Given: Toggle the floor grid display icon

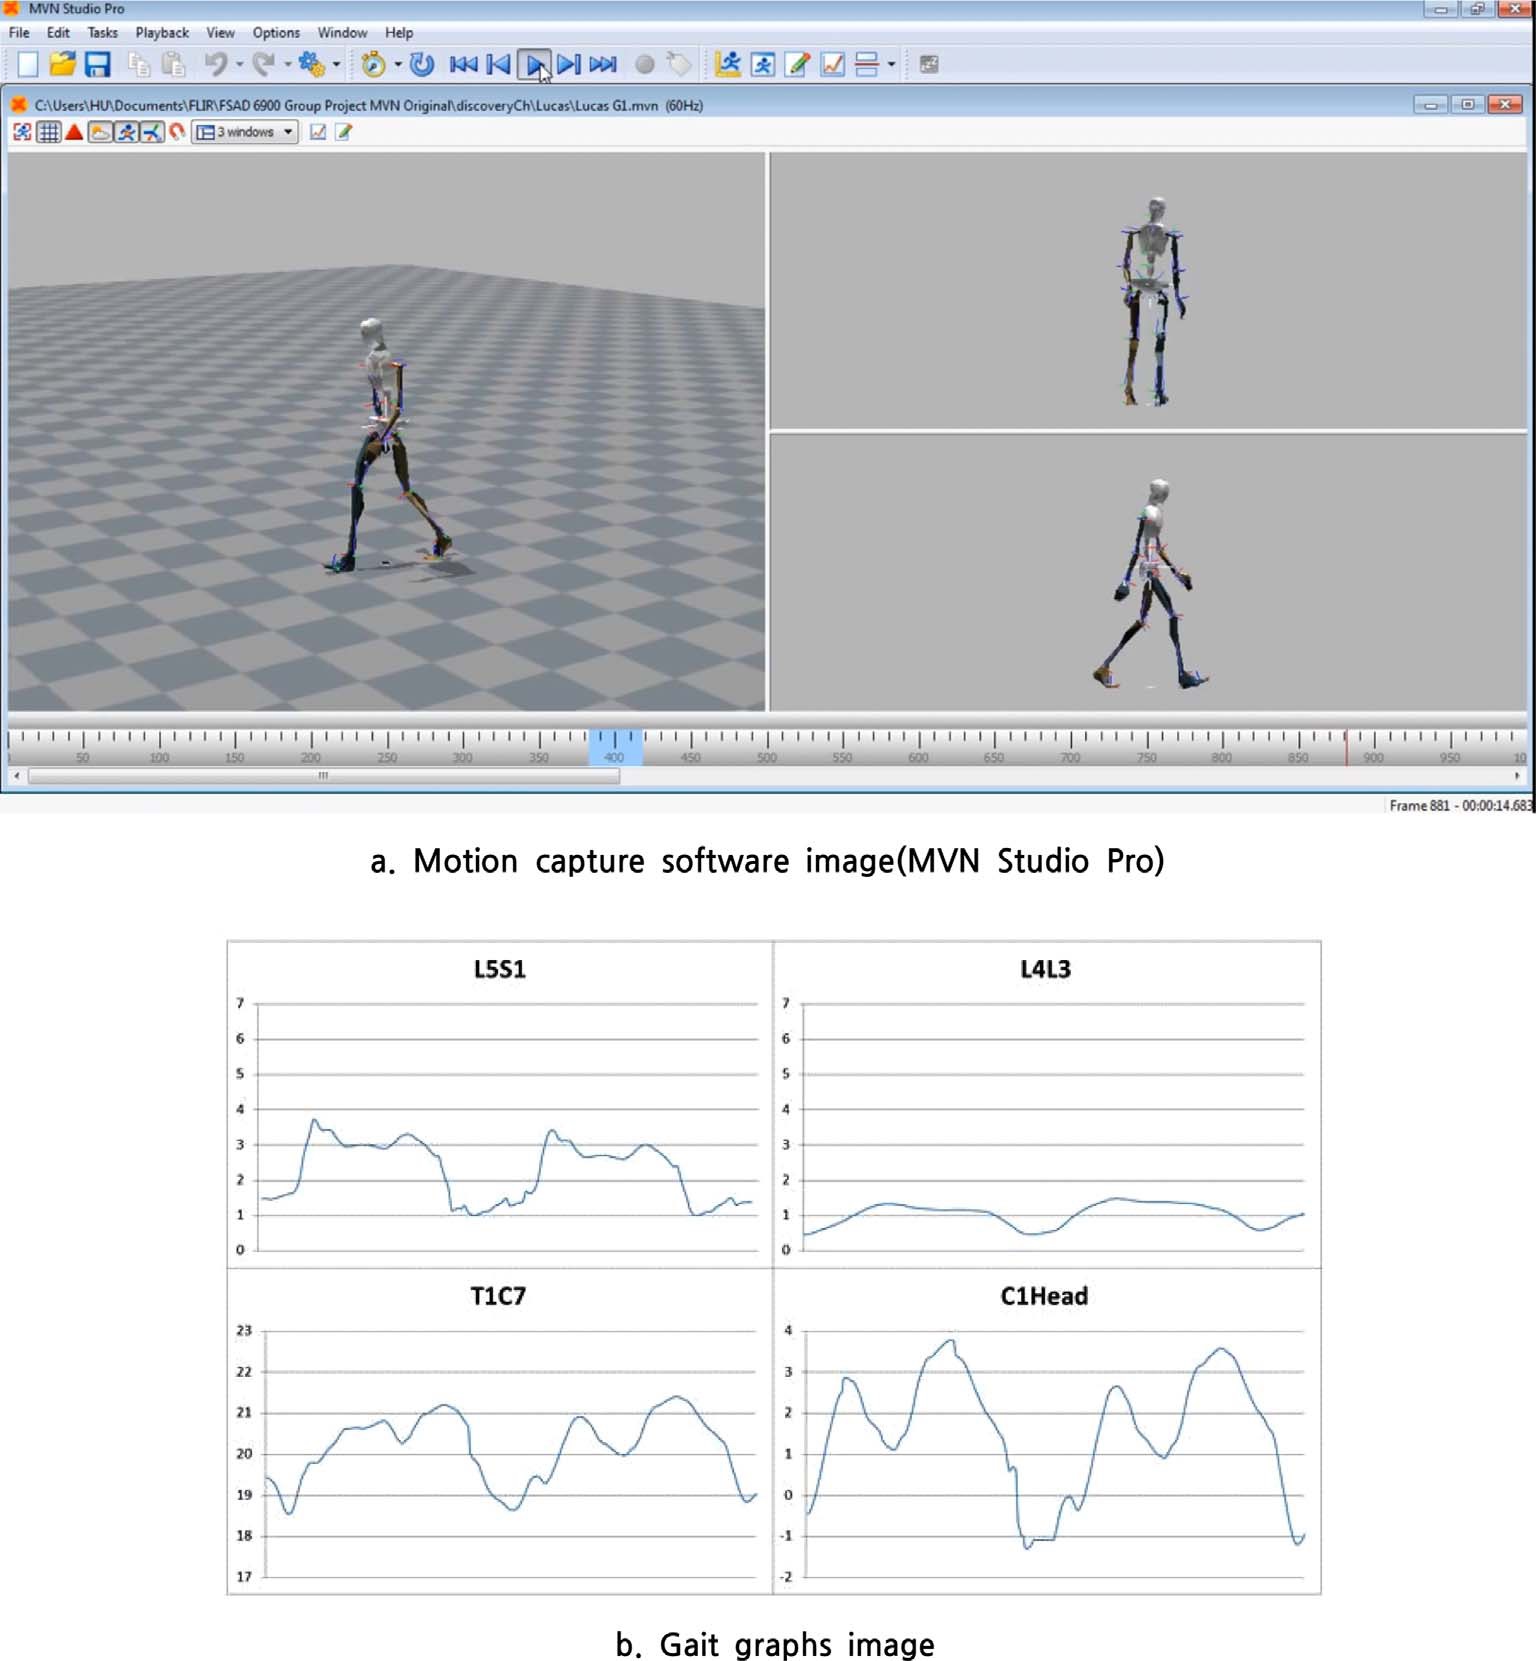Looking at the screenshot, I should pos(48,132).
